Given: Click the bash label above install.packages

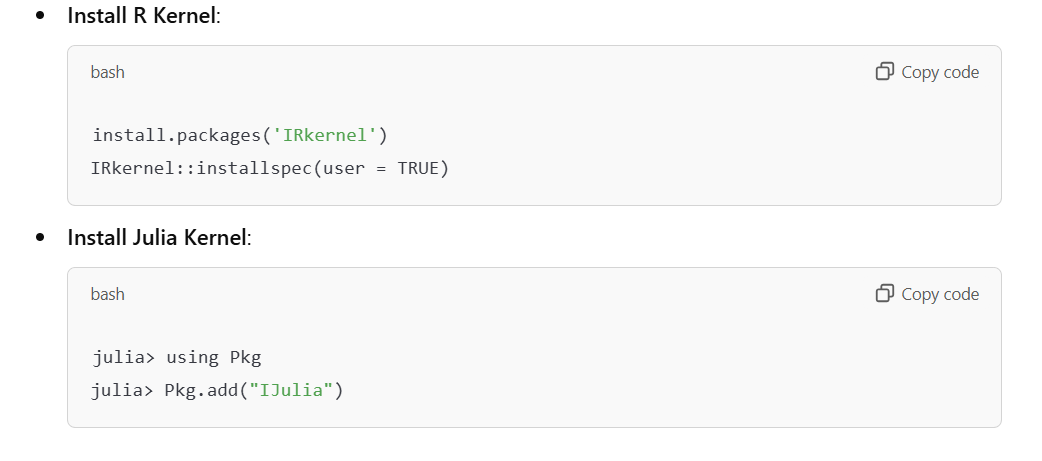Looking at the screenshot, I should click(x=108, y=72).
